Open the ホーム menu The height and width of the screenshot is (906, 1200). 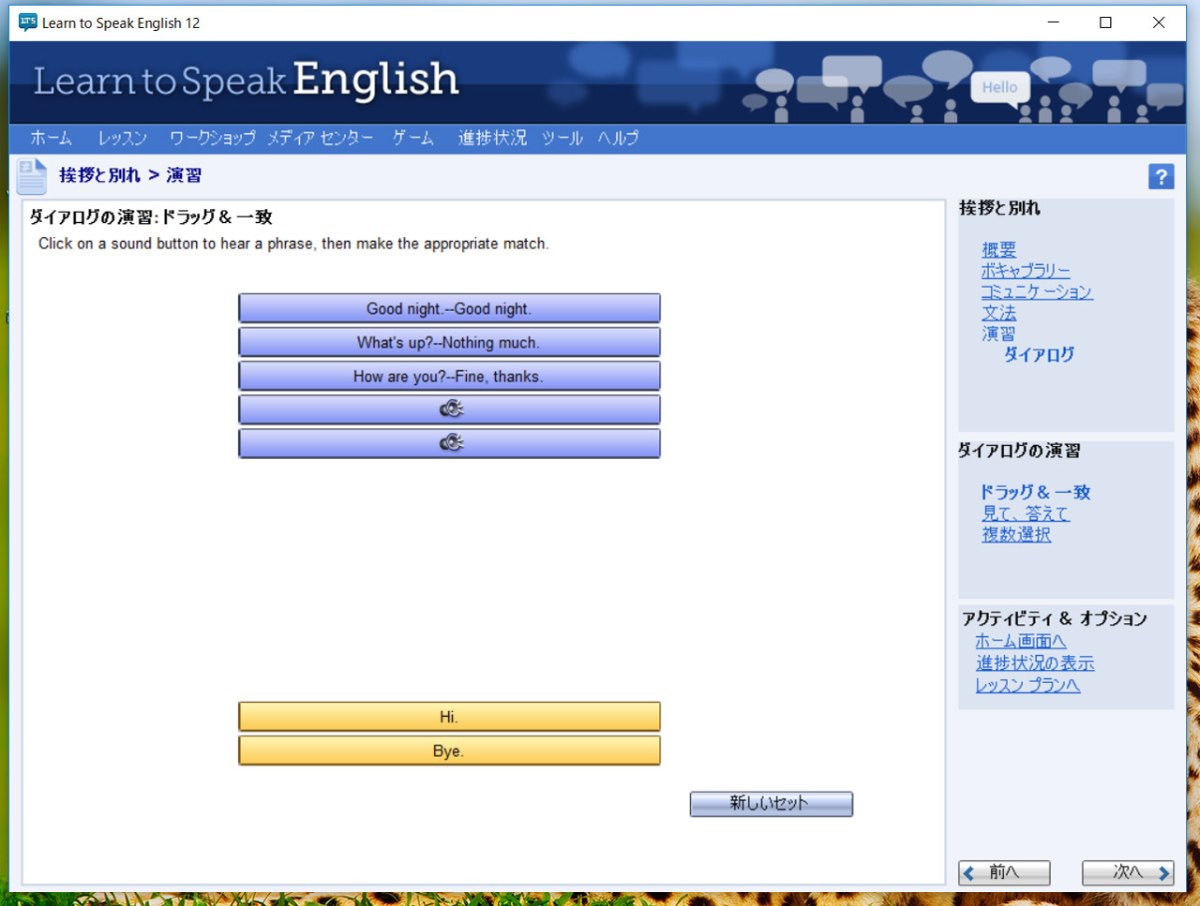pyautogui.click(x=51, y=138)
